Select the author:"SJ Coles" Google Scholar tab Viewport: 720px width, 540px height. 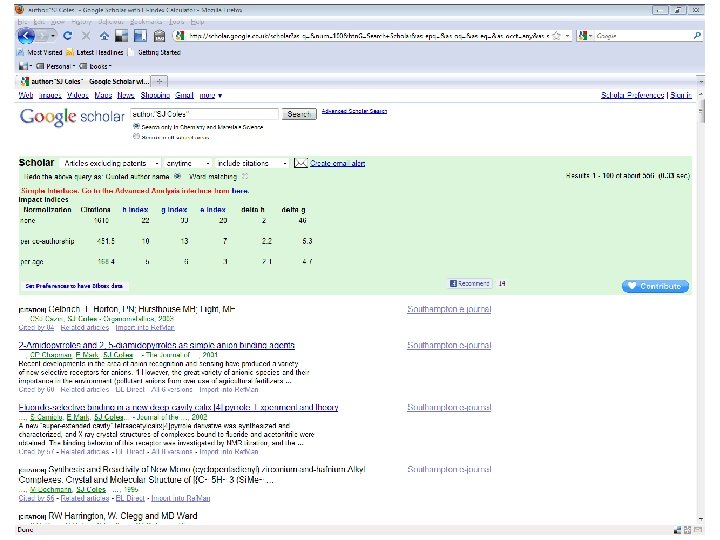point(84,81)
